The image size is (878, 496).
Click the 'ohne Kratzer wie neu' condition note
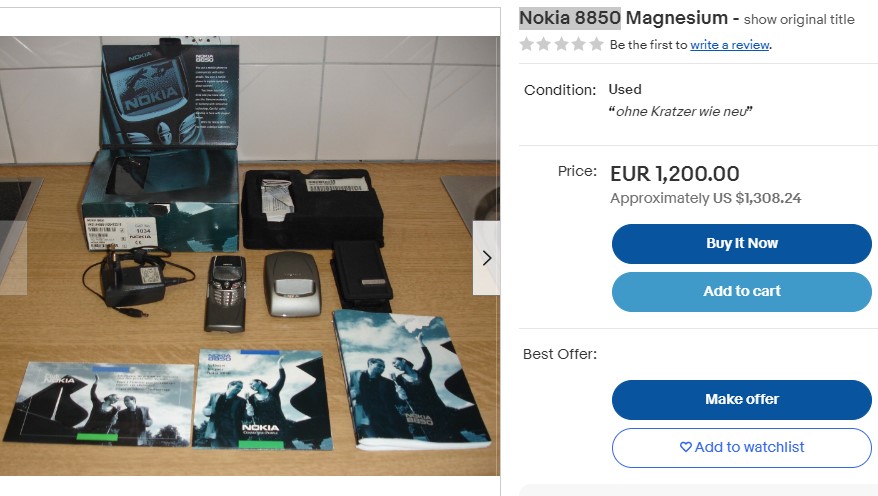[680, 111]
